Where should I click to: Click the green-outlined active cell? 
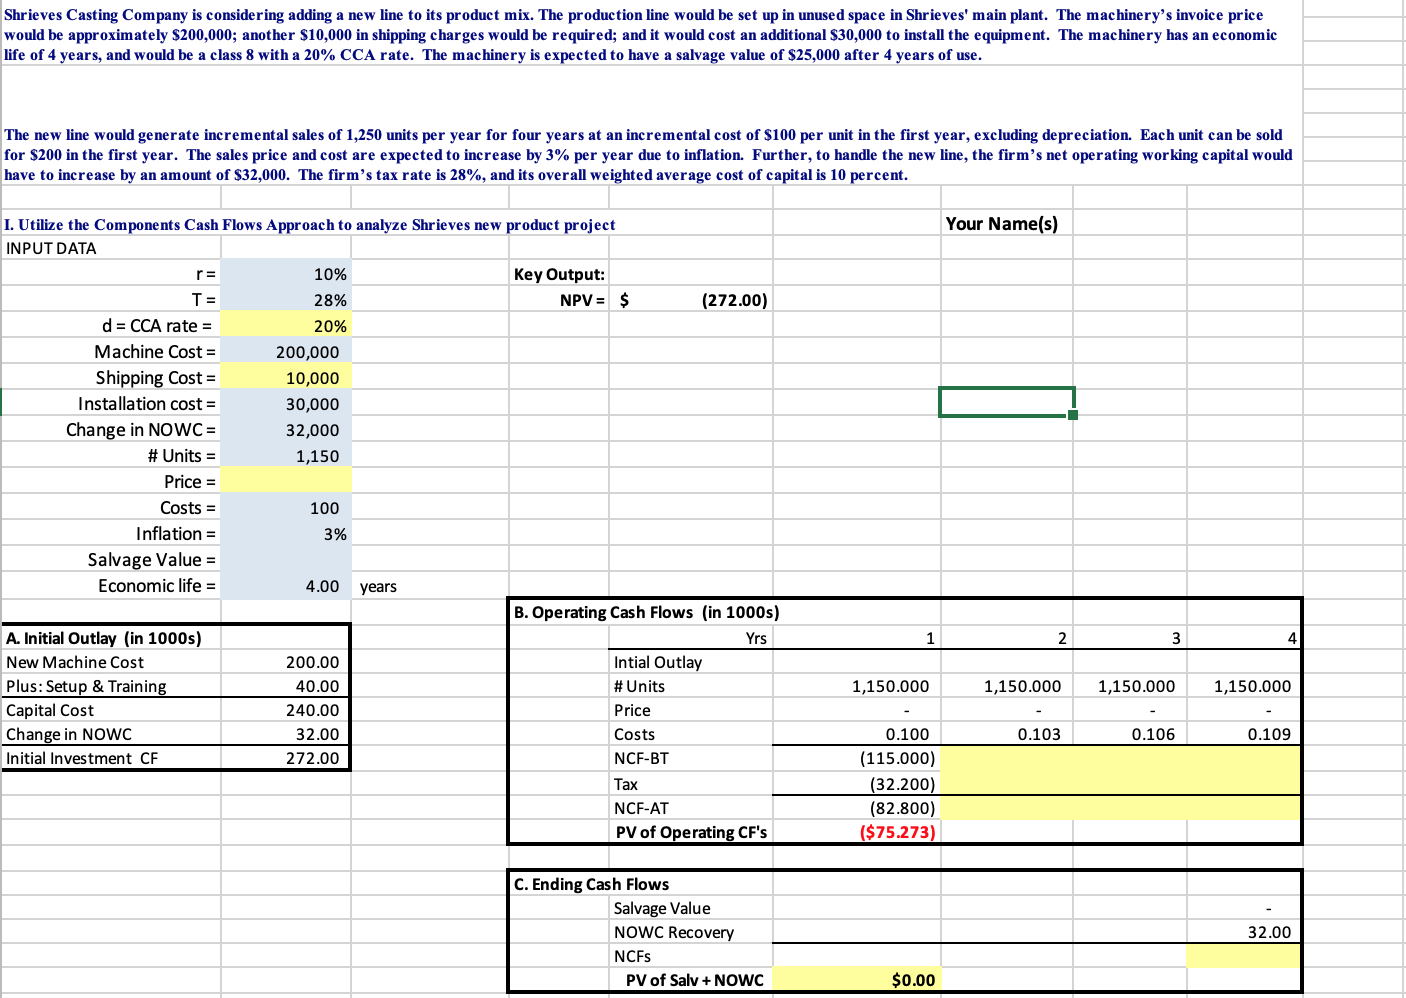pyautogui.click(x=1007, y=402)
